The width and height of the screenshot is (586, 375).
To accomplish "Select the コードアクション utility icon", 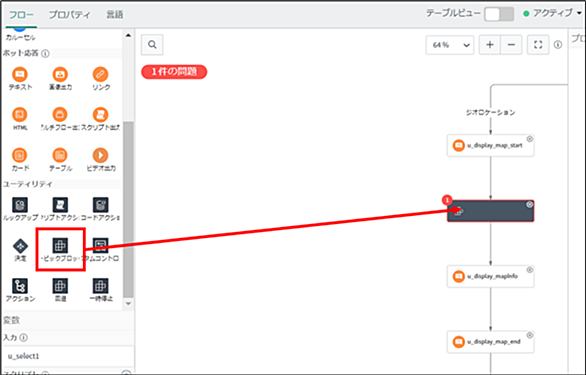I will [100, 205].
